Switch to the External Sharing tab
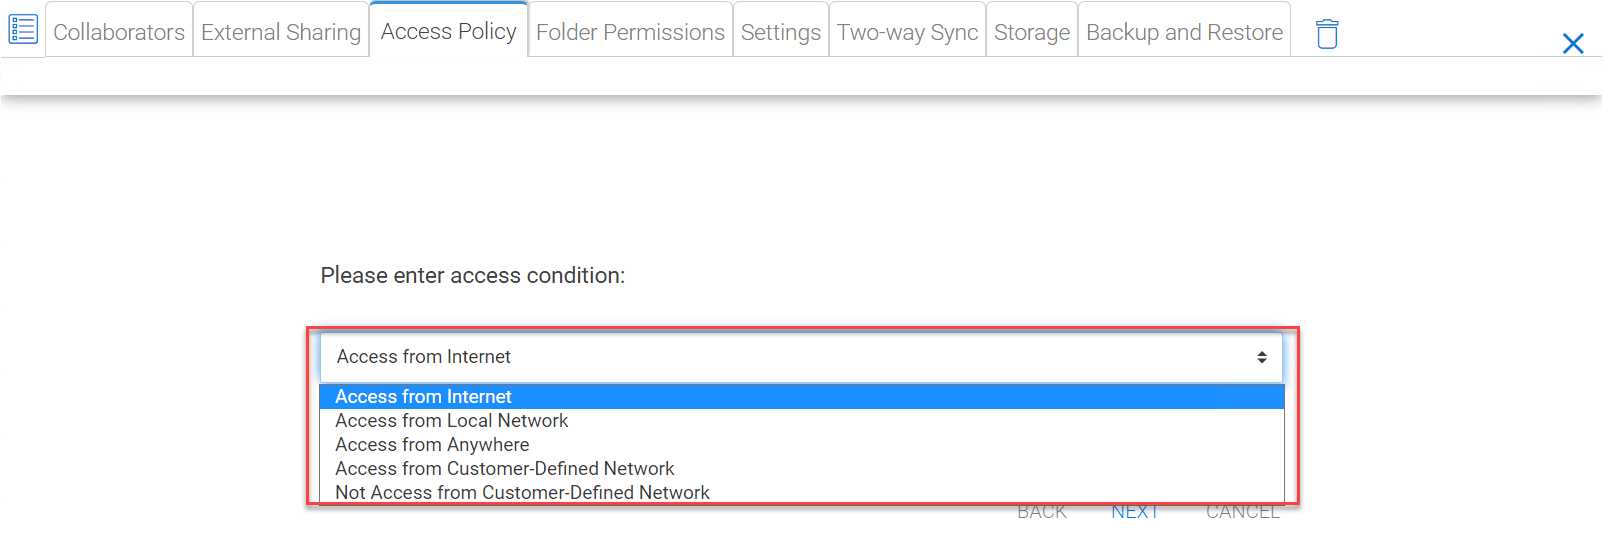This screenshot has width=1604, height=555. (x=281, y=32)
